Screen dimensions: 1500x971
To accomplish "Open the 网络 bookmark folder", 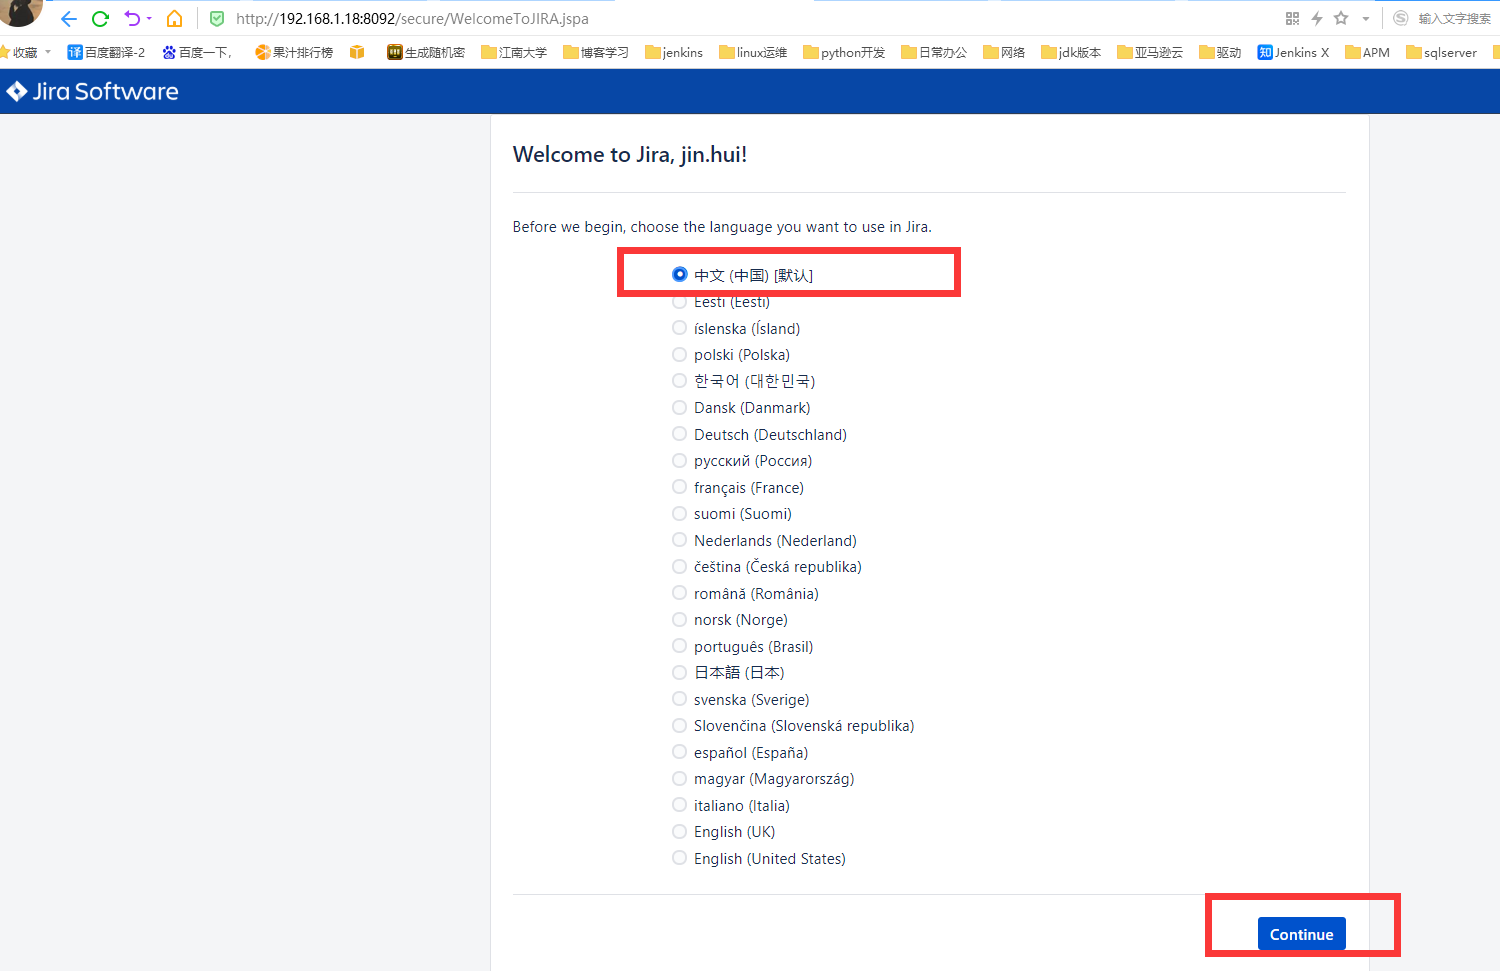I will tap(1004, 52).
